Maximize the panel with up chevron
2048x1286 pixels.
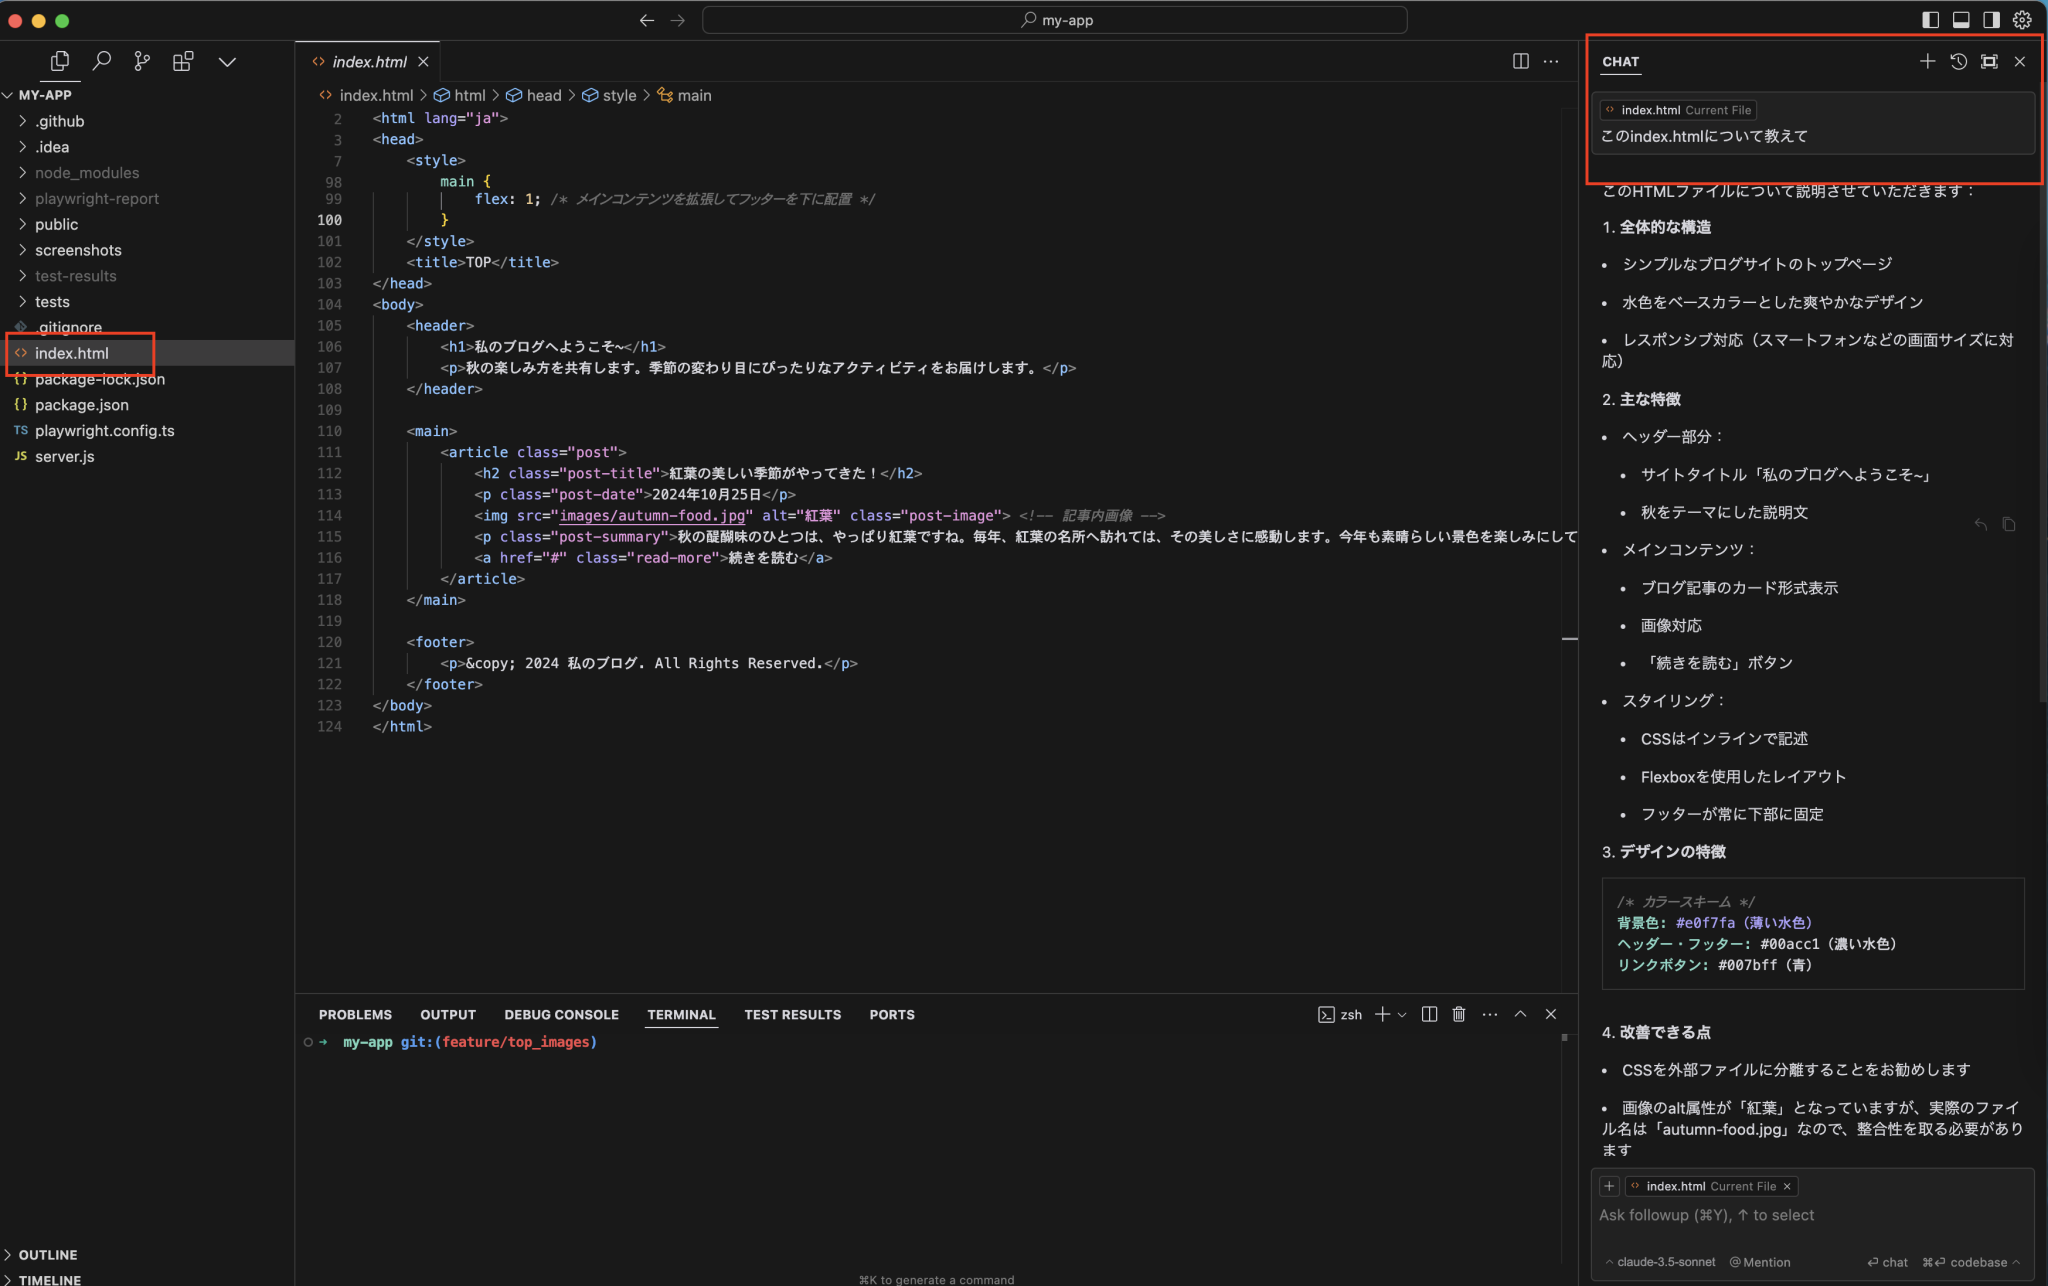[x=1520, y=1014]
